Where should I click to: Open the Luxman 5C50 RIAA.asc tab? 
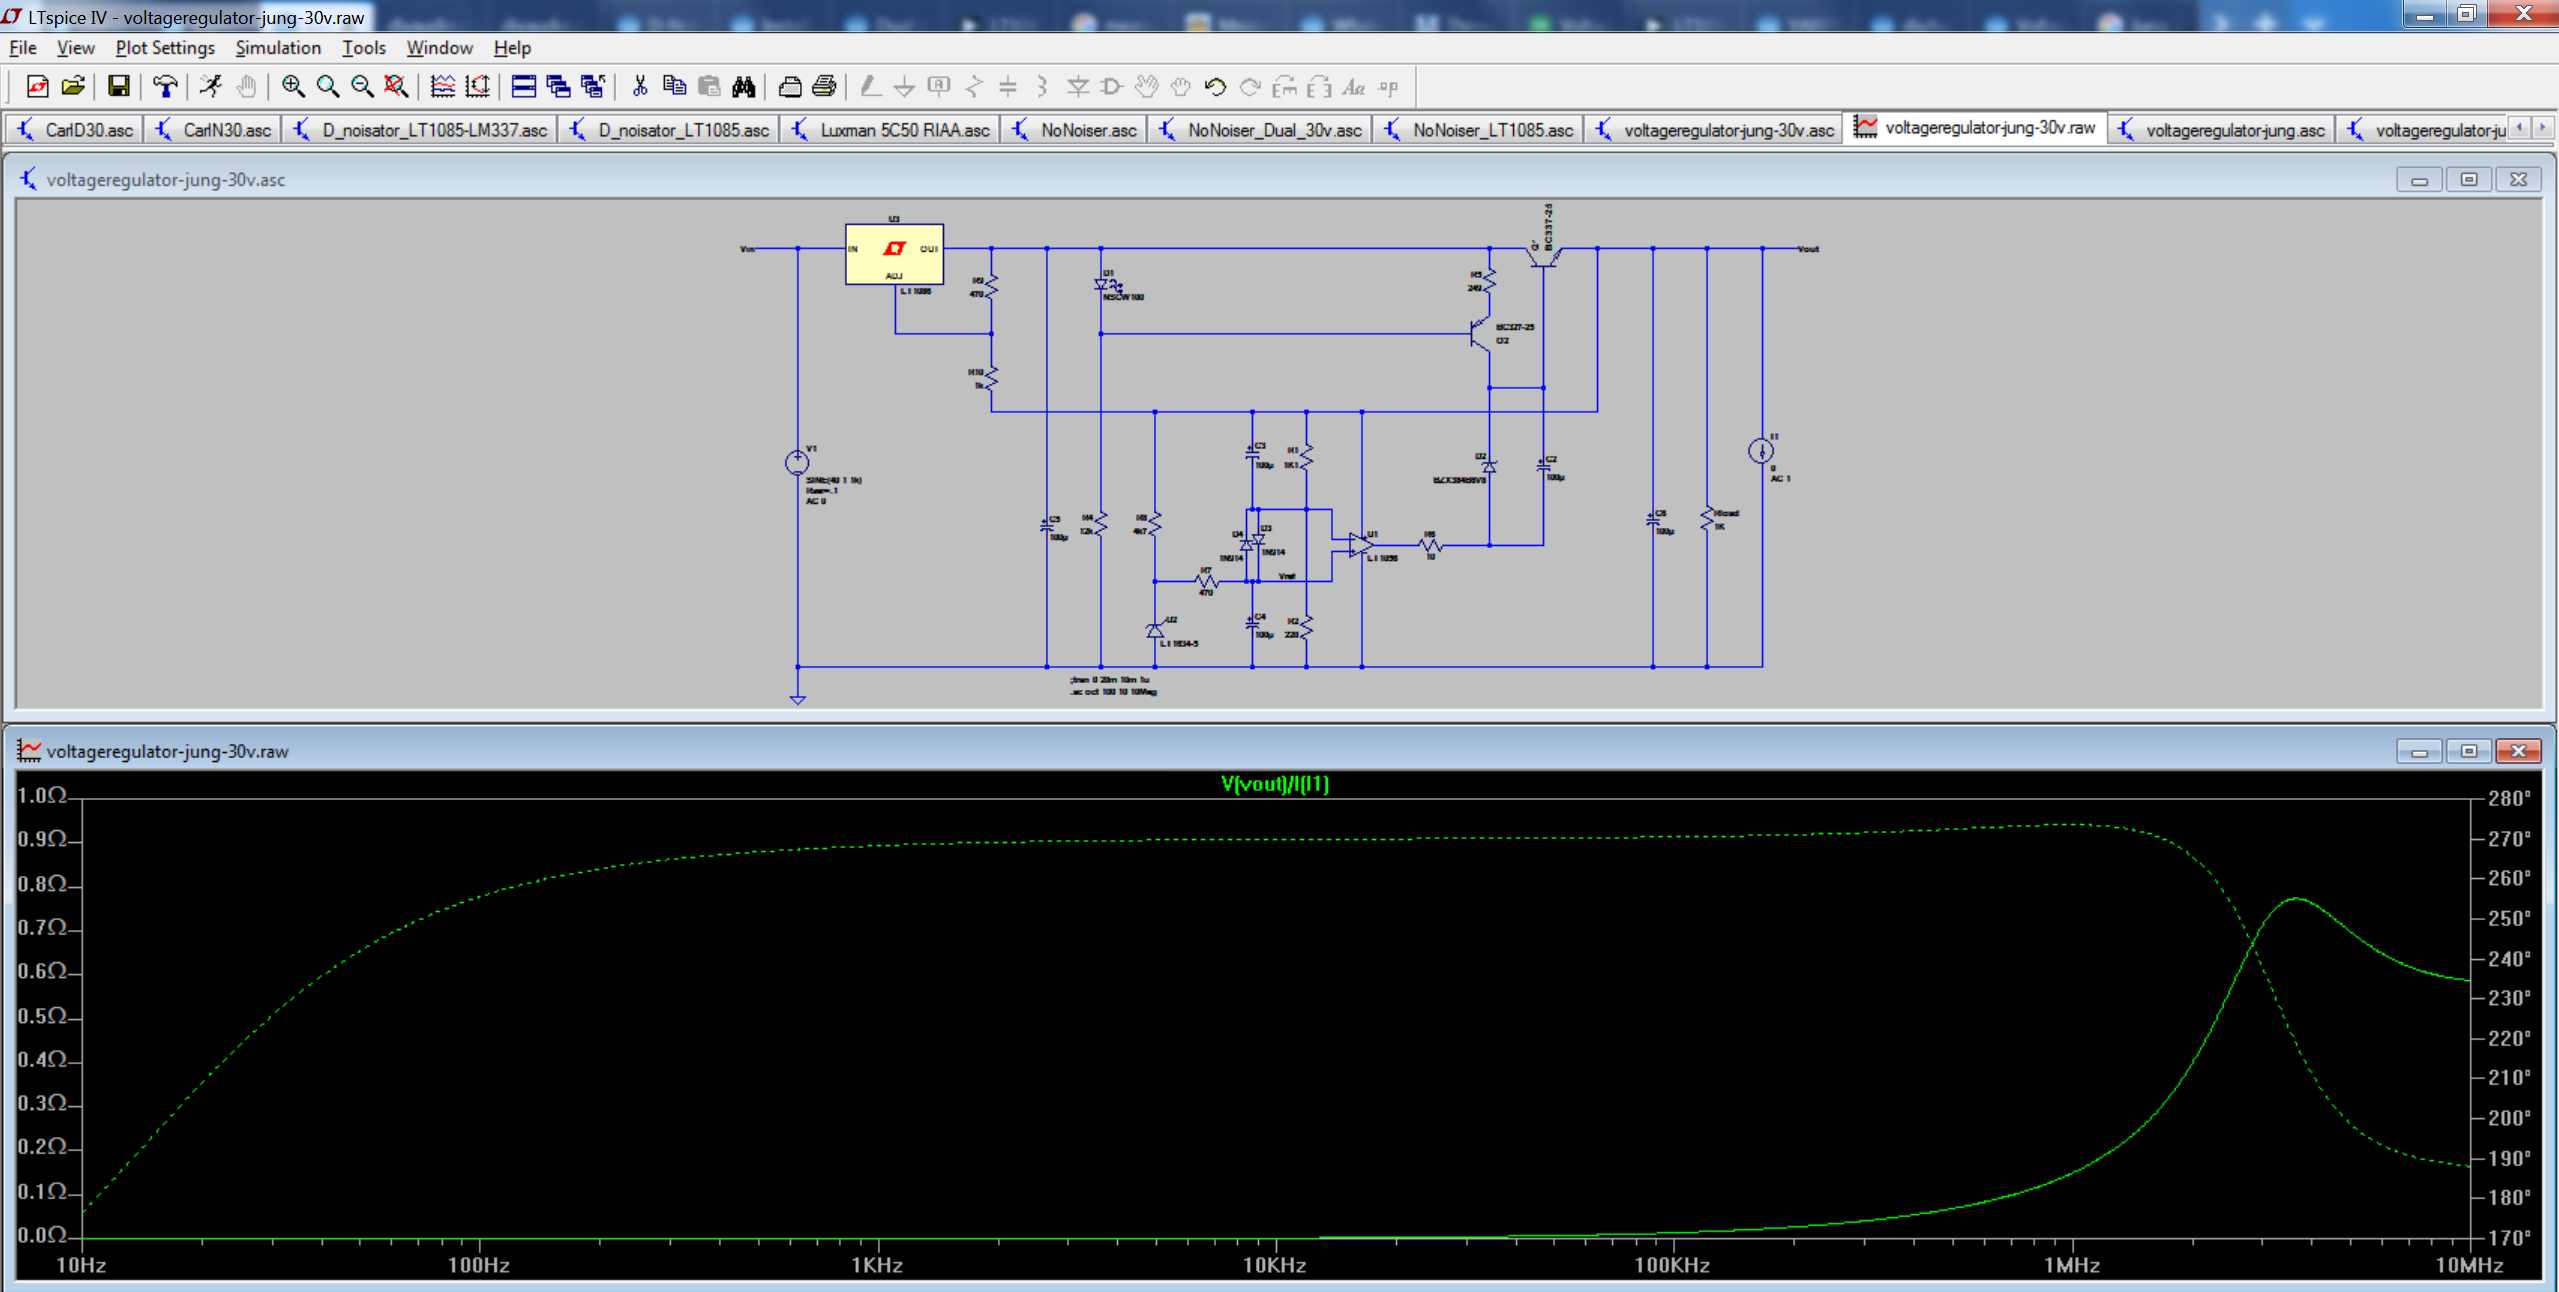coord(889,130)
